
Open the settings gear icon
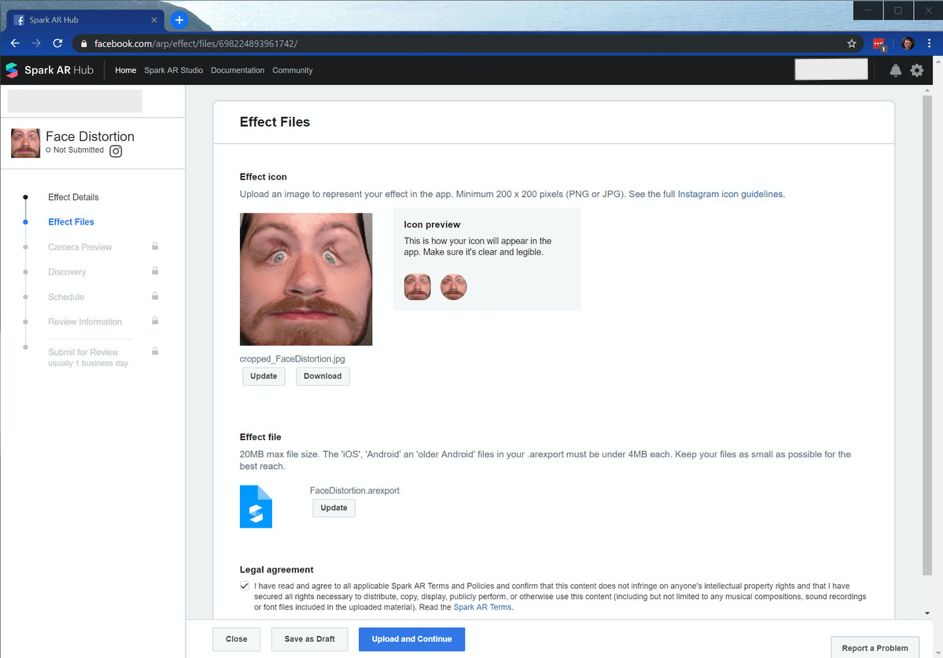[x=917, y=70]
